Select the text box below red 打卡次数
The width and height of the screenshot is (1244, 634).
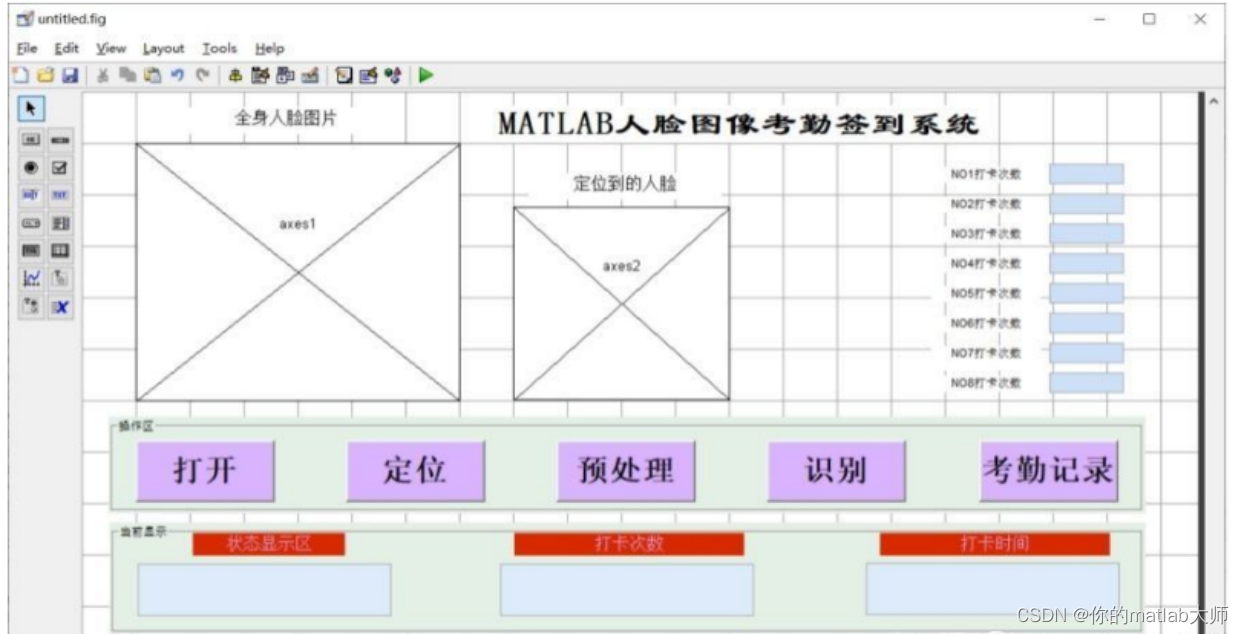(627, 590)
